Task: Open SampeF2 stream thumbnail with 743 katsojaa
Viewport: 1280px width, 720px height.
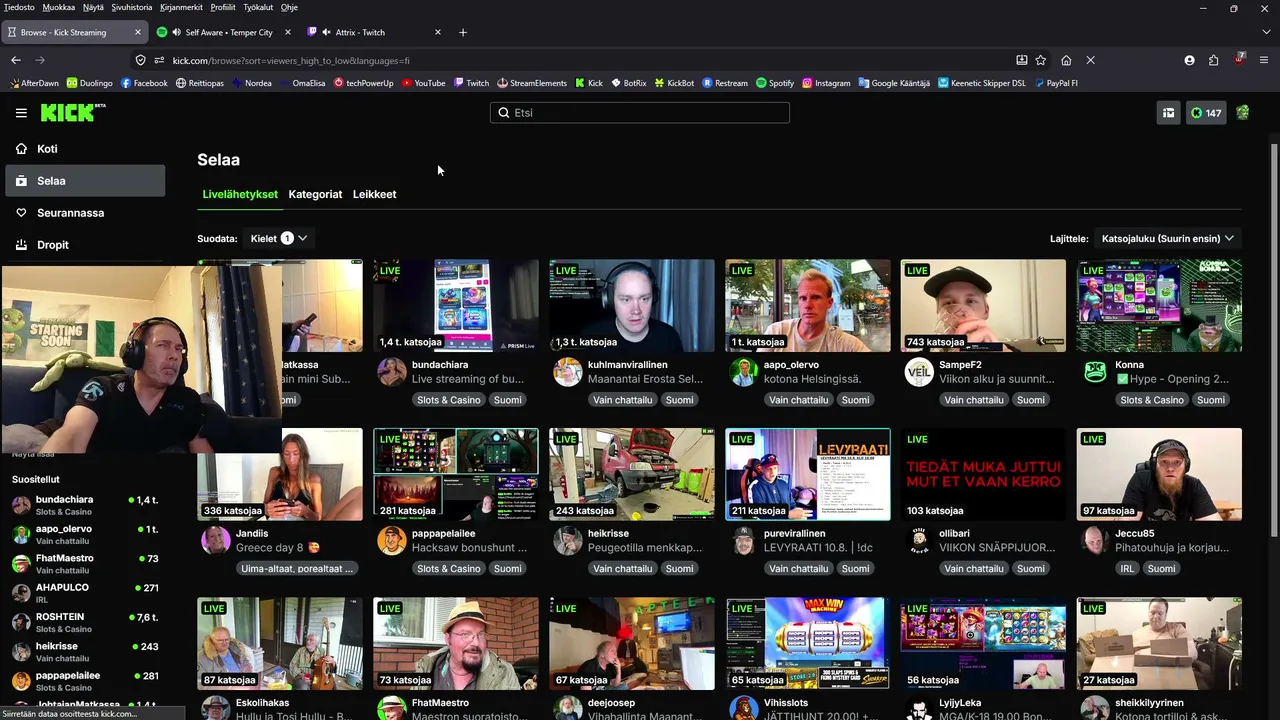Action: point(983,305)
